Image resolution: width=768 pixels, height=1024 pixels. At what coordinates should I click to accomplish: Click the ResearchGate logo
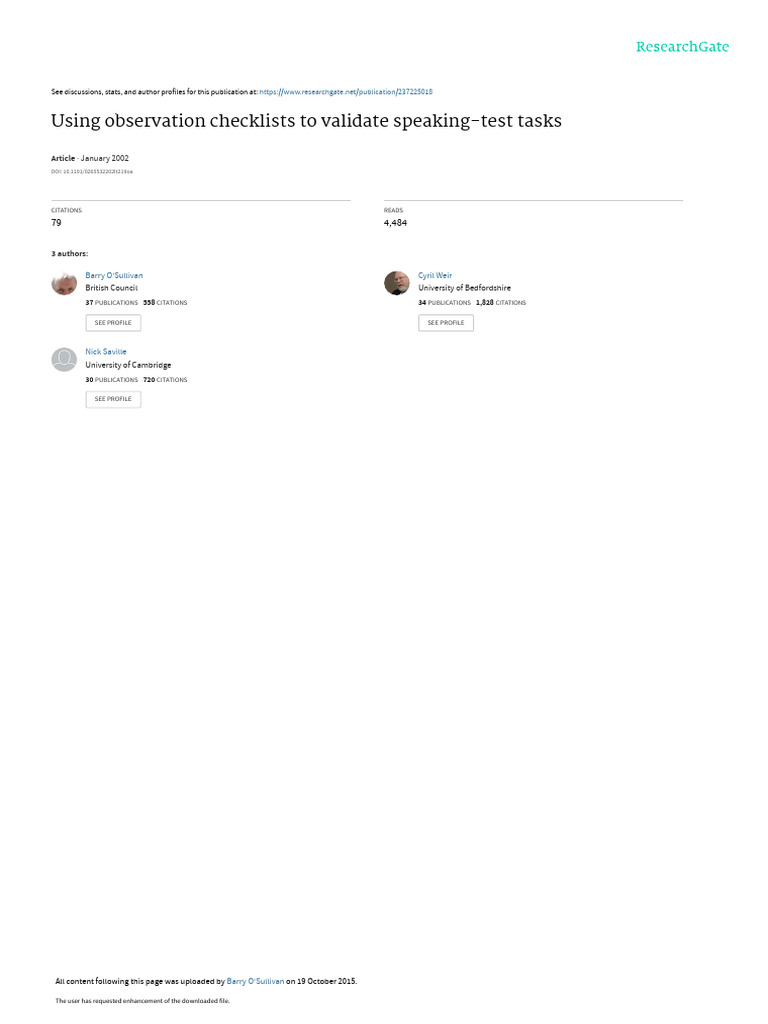[682, 46]
